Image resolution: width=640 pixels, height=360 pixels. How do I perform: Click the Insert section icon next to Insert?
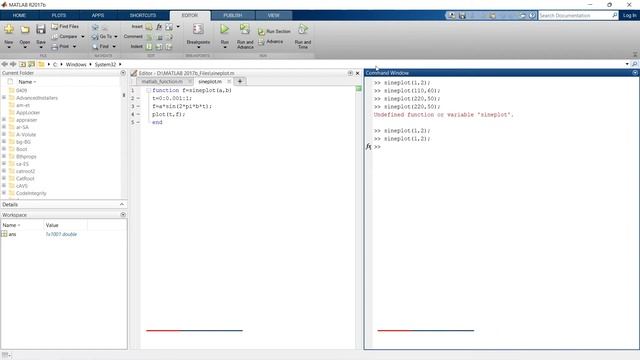[x=149, y=27]
